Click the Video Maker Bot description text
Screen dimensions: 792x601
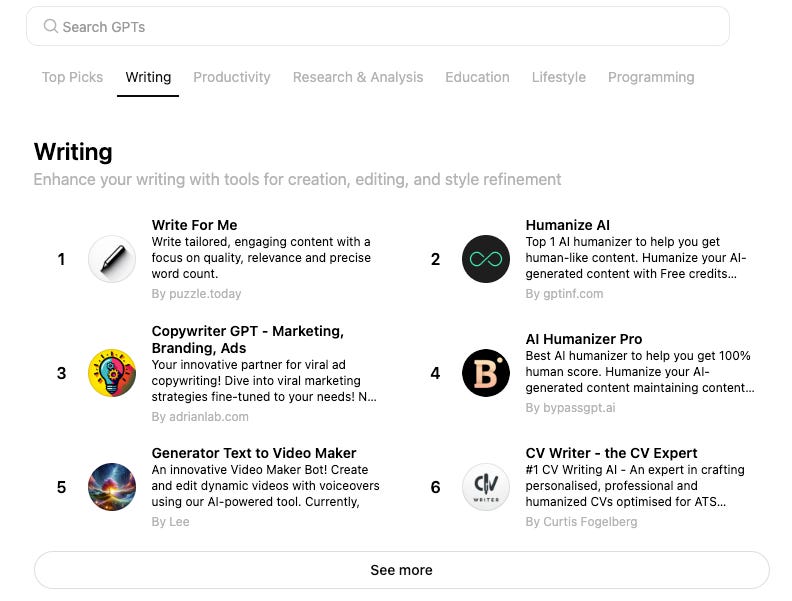pos(266,486)
